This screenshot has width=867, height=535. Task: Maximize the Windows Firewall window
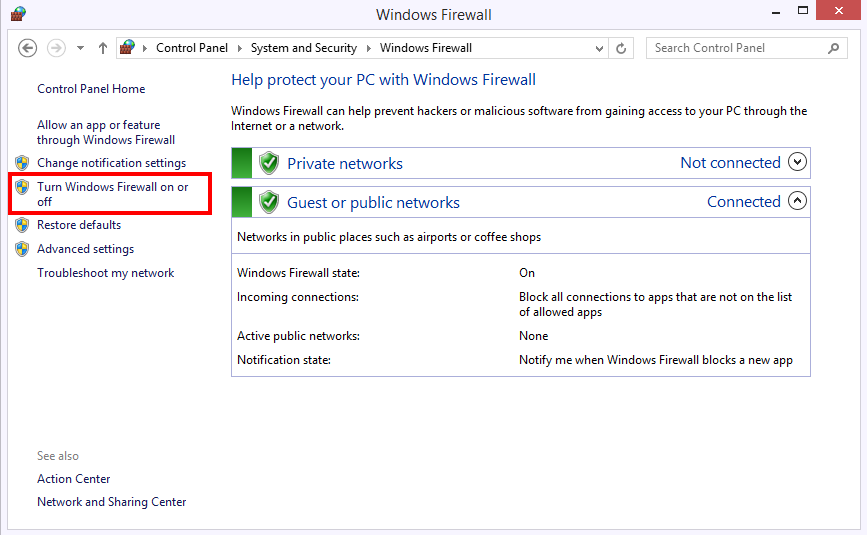coord(803,11)
